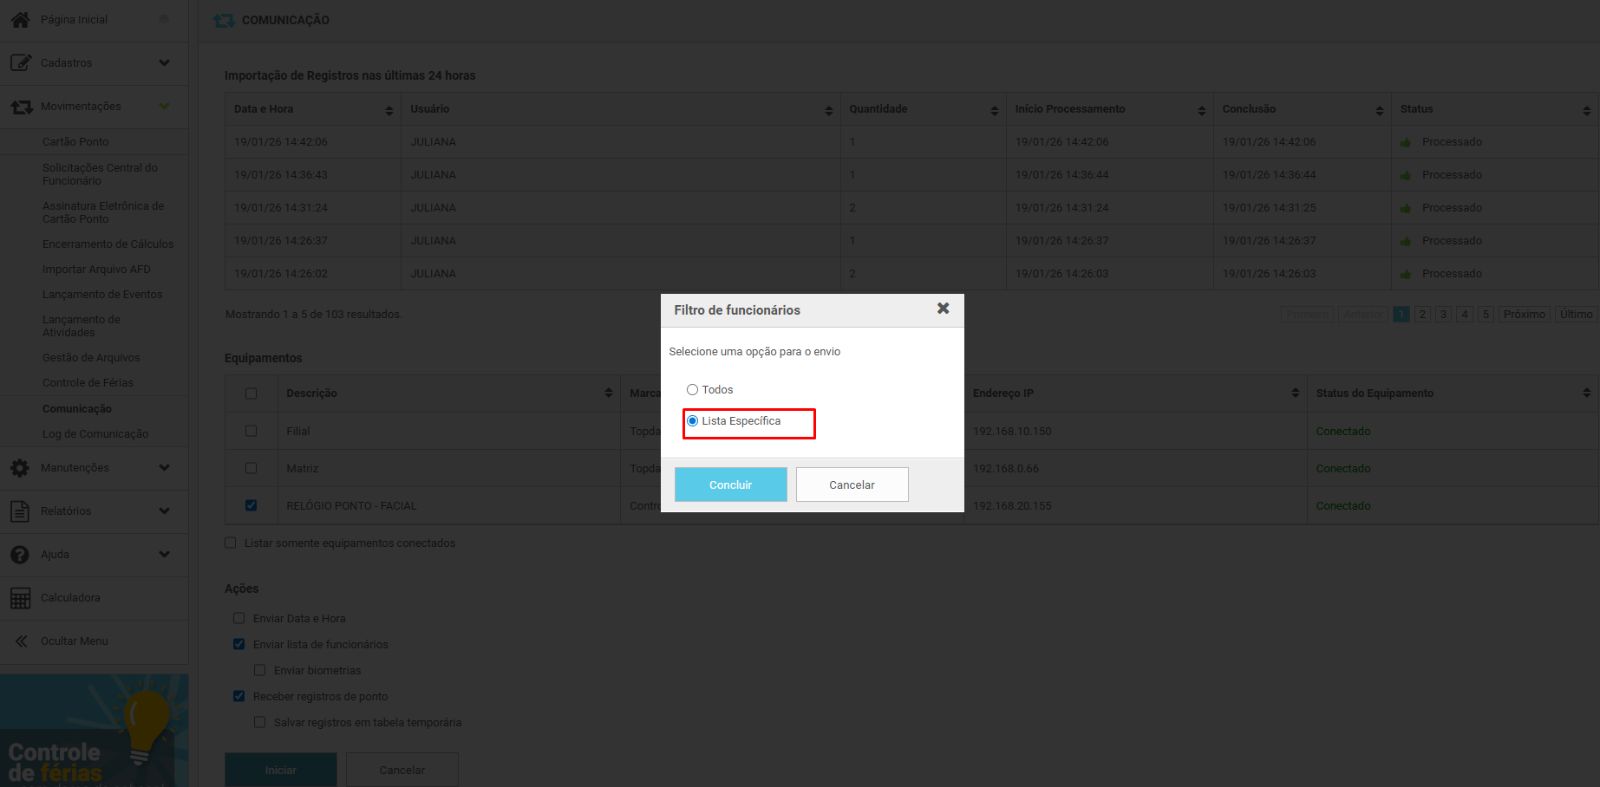Select the Lista Específica radio option
Image resolution: width=1600 pixels, height=787 pixels.
692,421
